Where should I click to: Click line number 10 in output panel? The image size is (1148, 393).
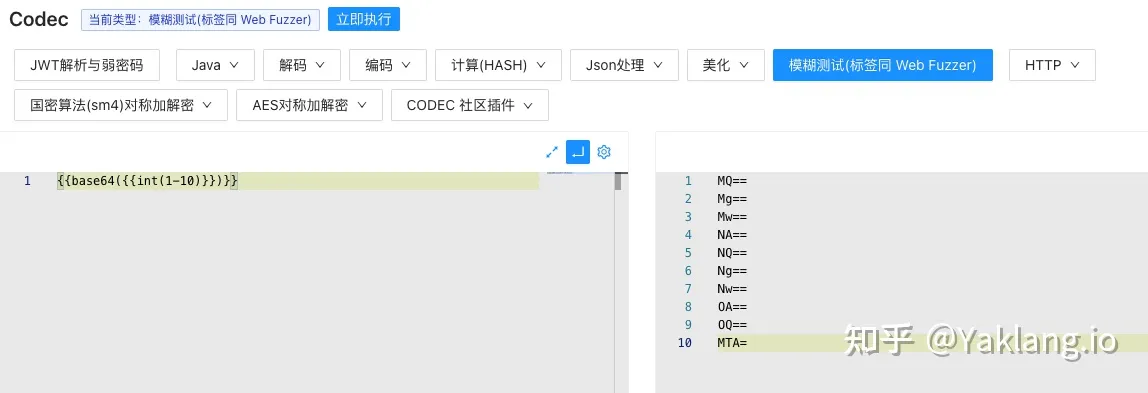[x=684, y=343]
